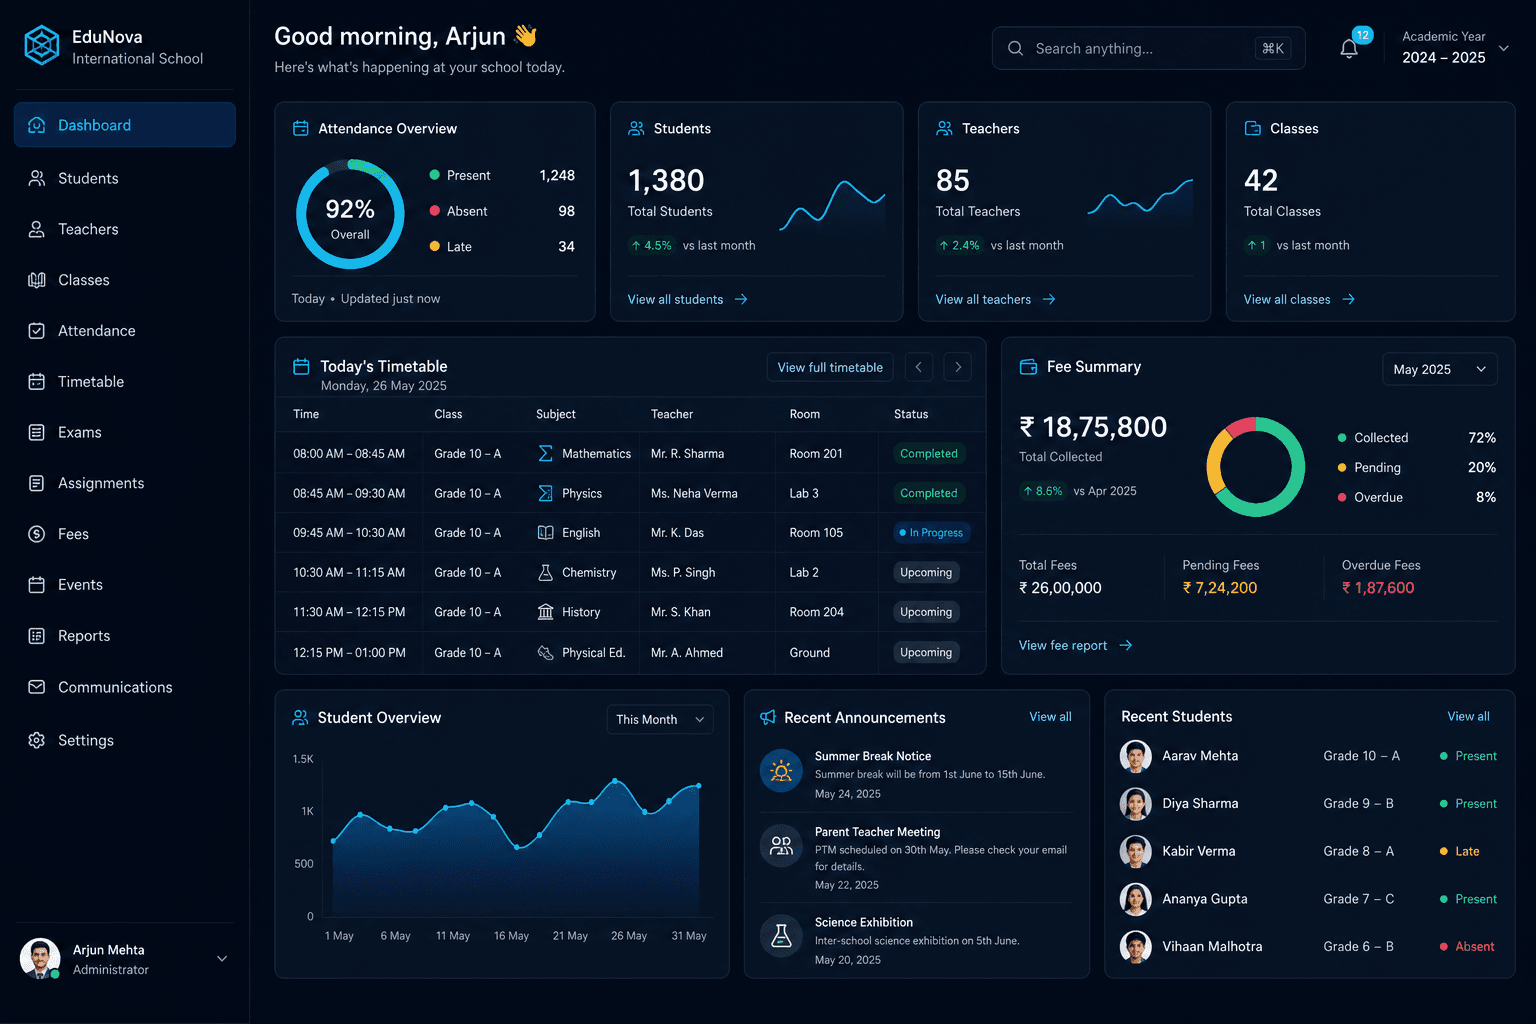Expand the Arjun Mehta profile menu chevron

(222, 958)
